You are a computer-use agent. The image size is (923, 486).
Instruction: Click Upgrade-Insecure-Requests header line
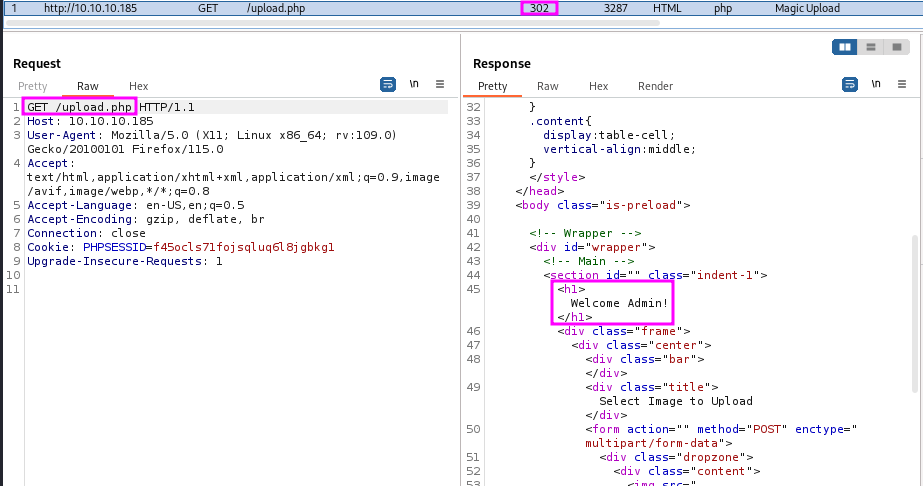125,261
